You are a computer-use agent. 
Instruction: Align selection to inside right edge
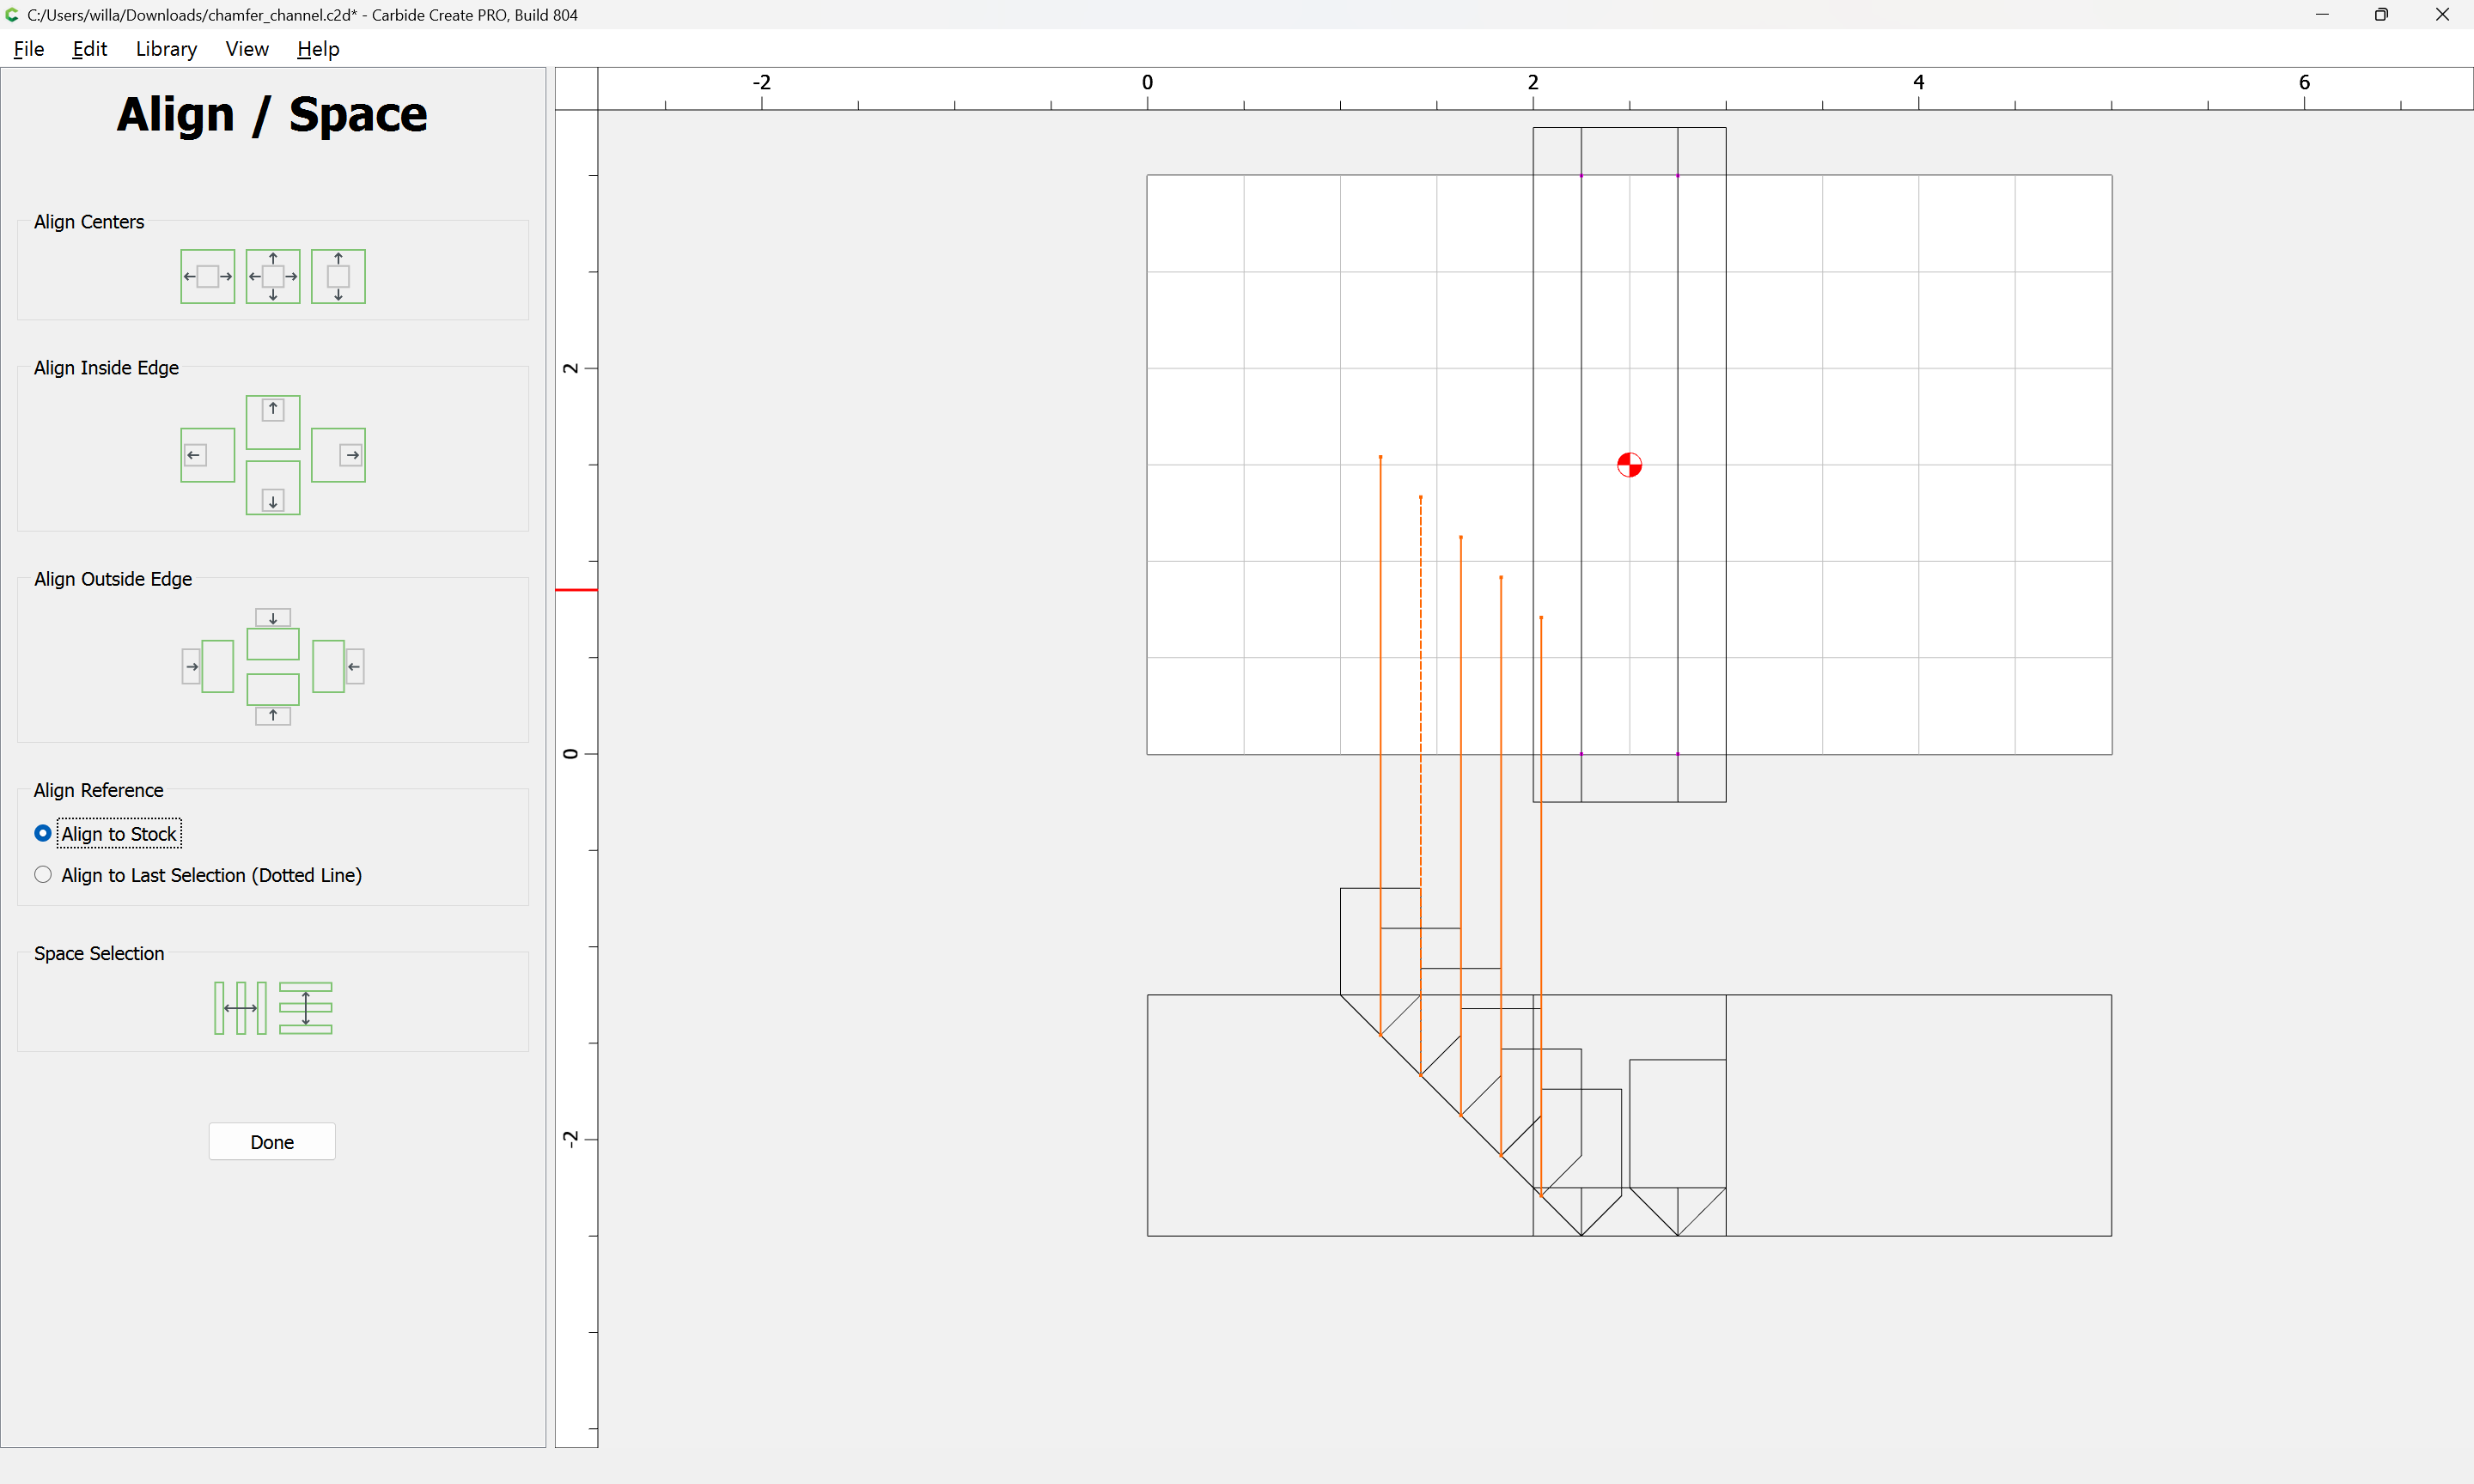pyautogui.click(x=338, y=455)
